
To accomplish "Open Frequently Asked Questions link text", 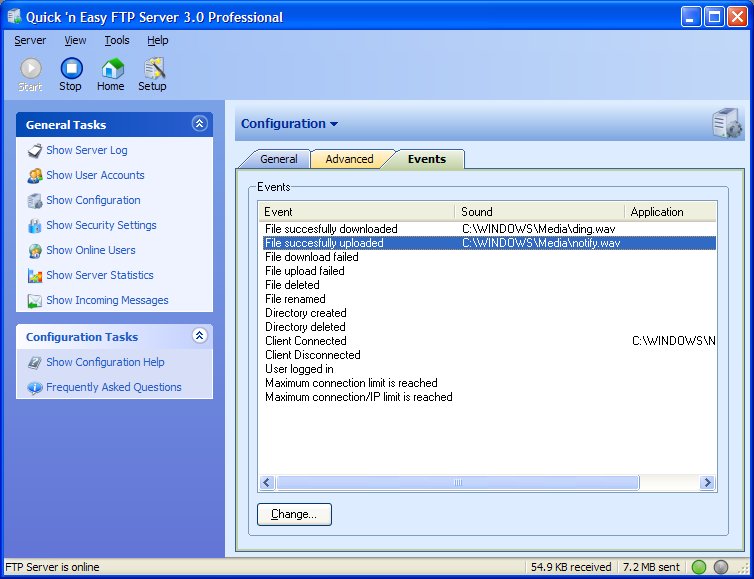I will click(113, 388).
